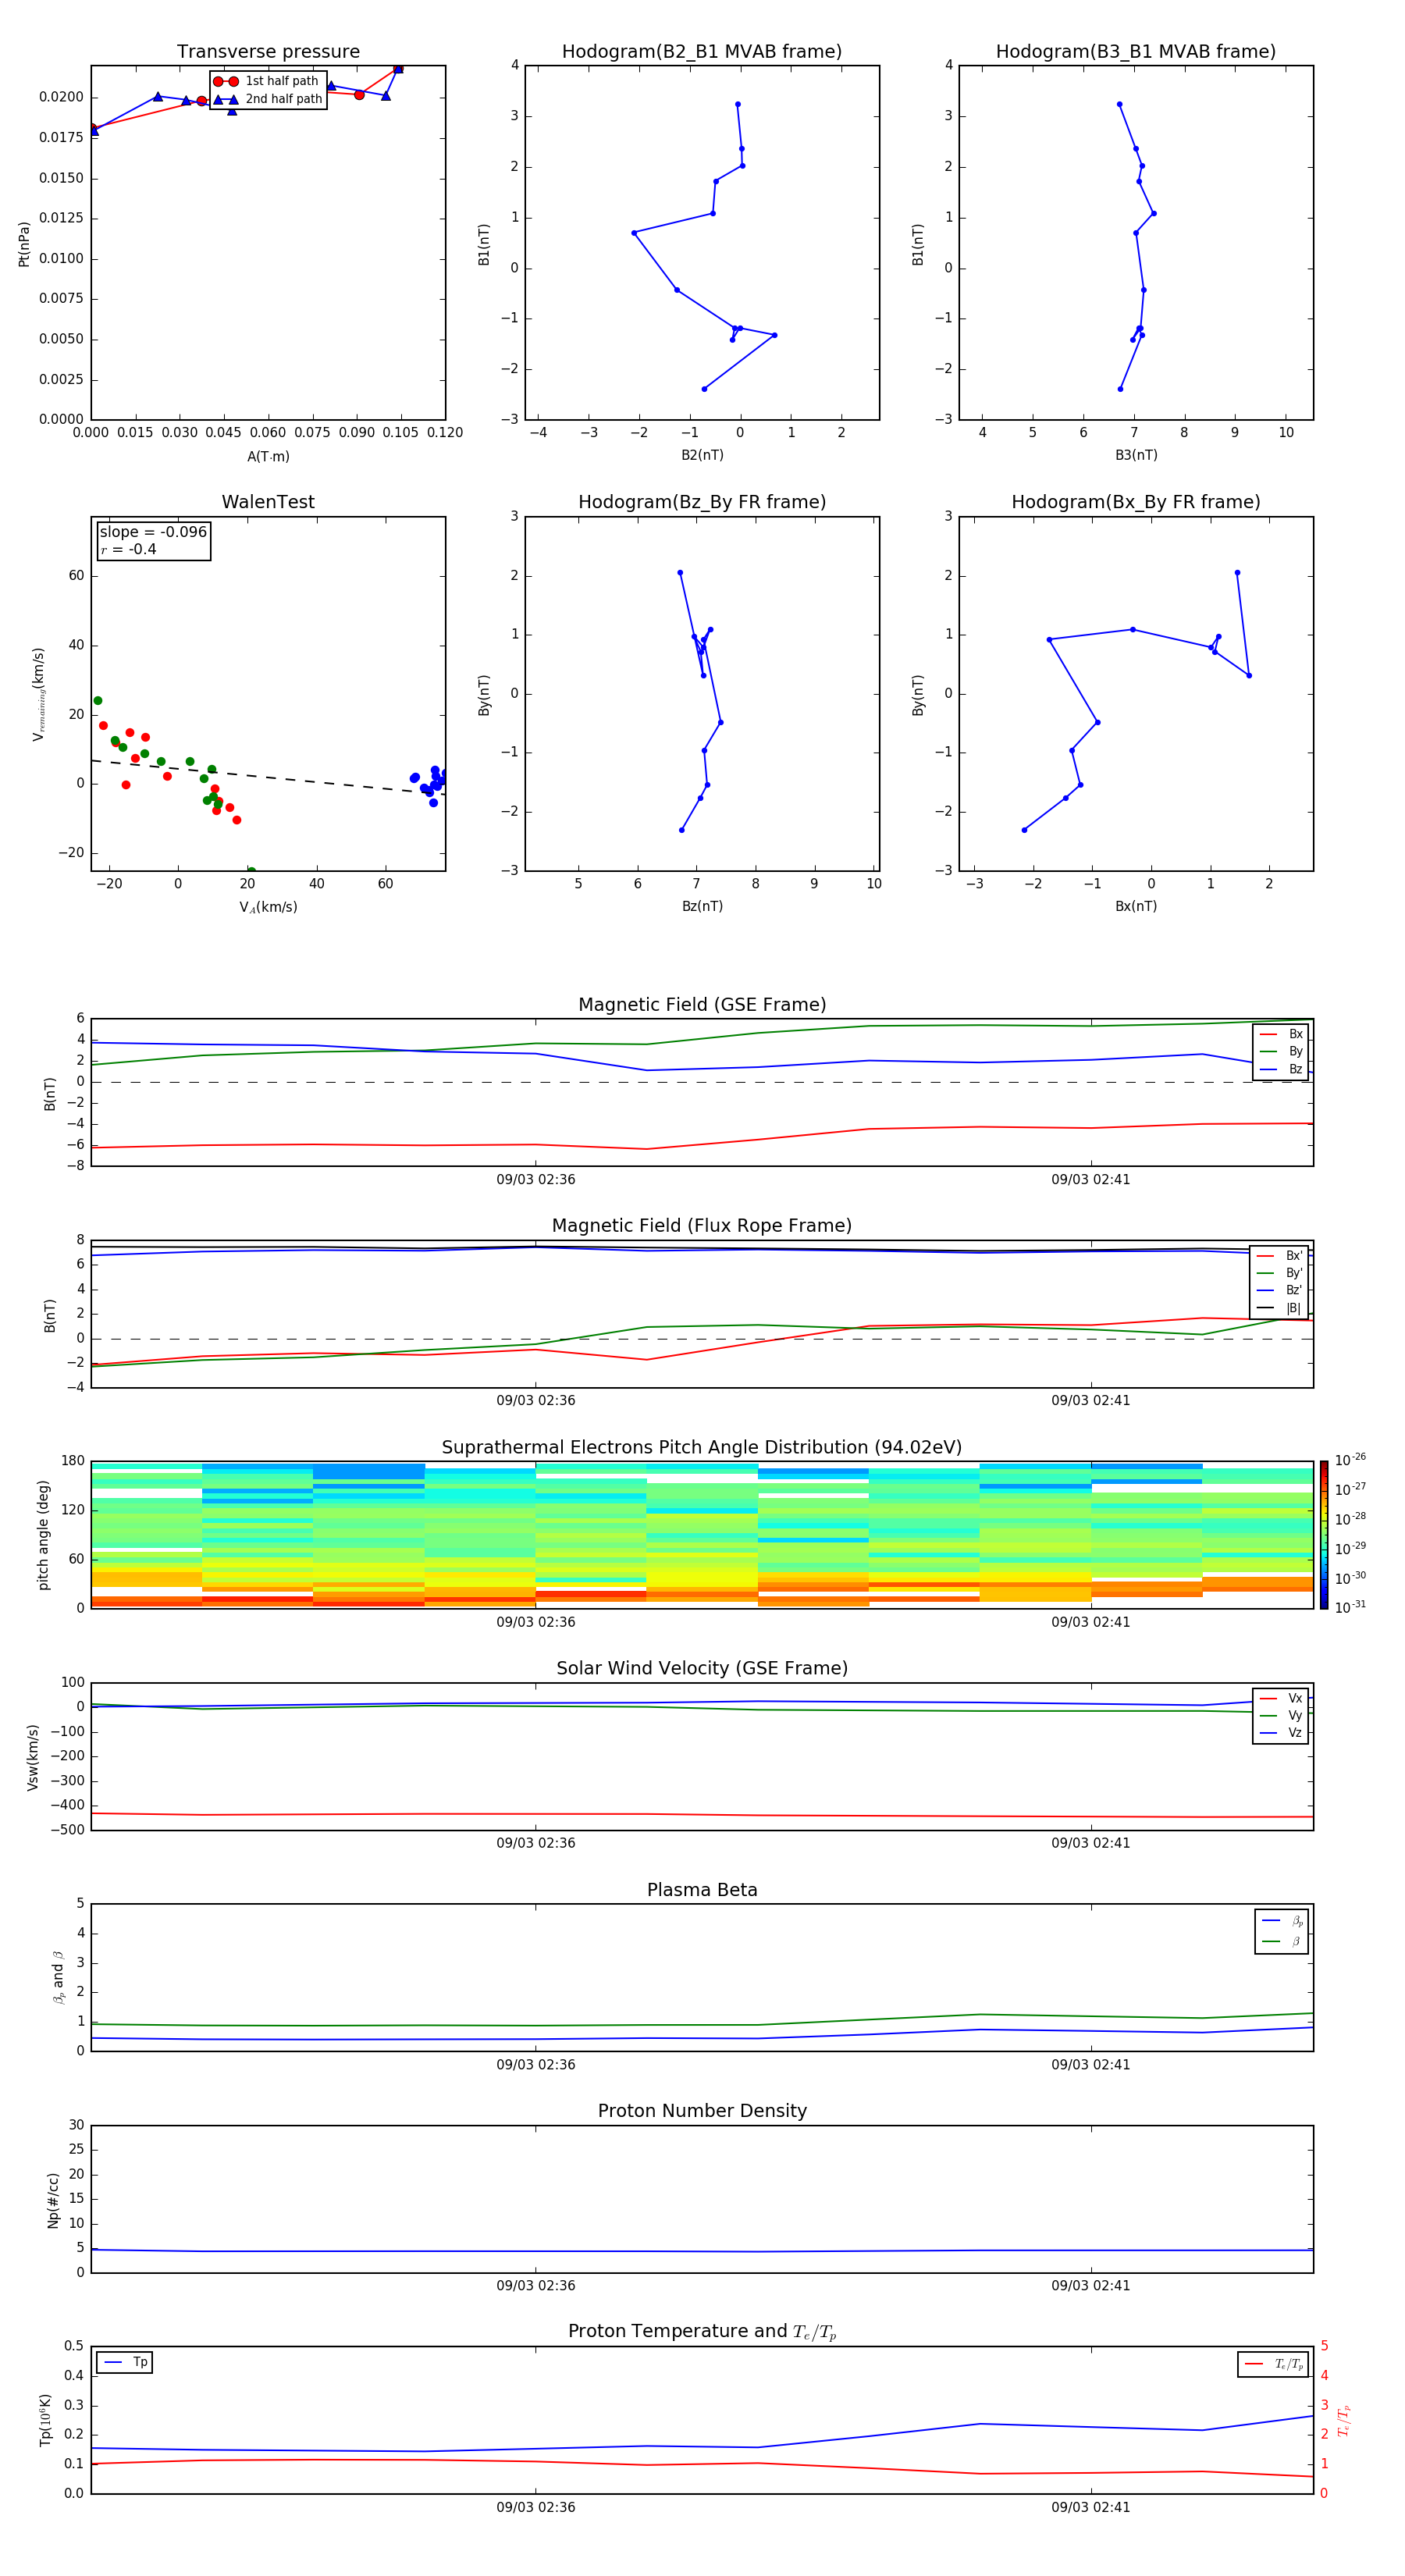Click the 'Proton Number Density' title
1405x2576 pixels.
click(702, 2112)
